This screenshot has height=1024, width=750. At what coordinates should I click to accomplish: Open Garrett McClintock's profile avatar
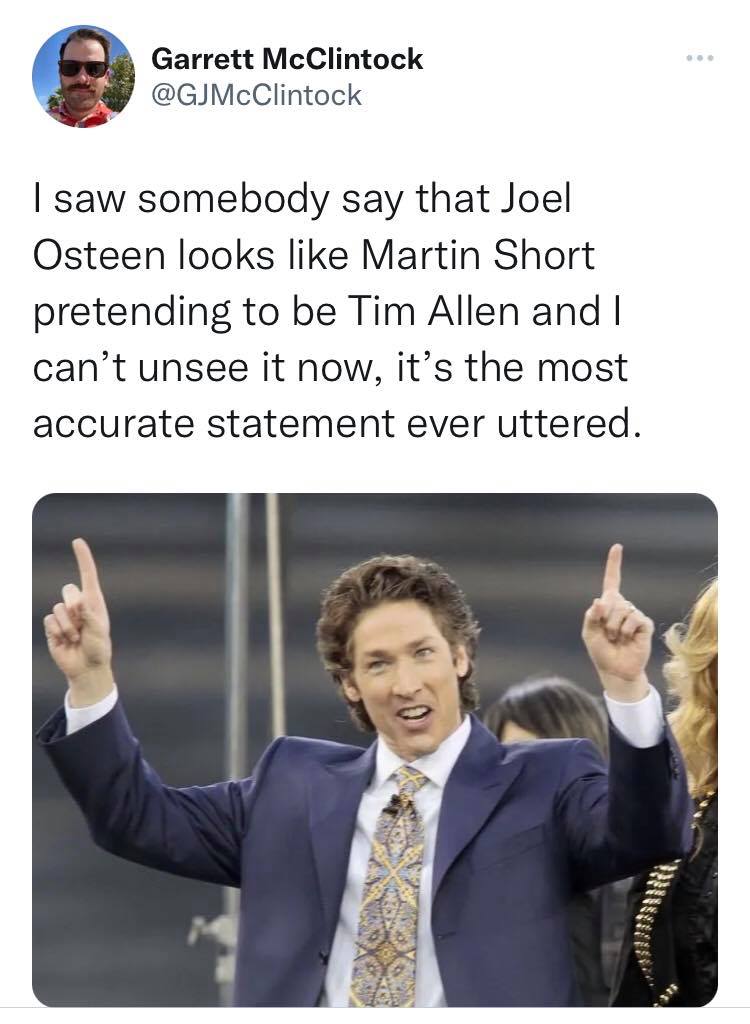click(84, 76)
